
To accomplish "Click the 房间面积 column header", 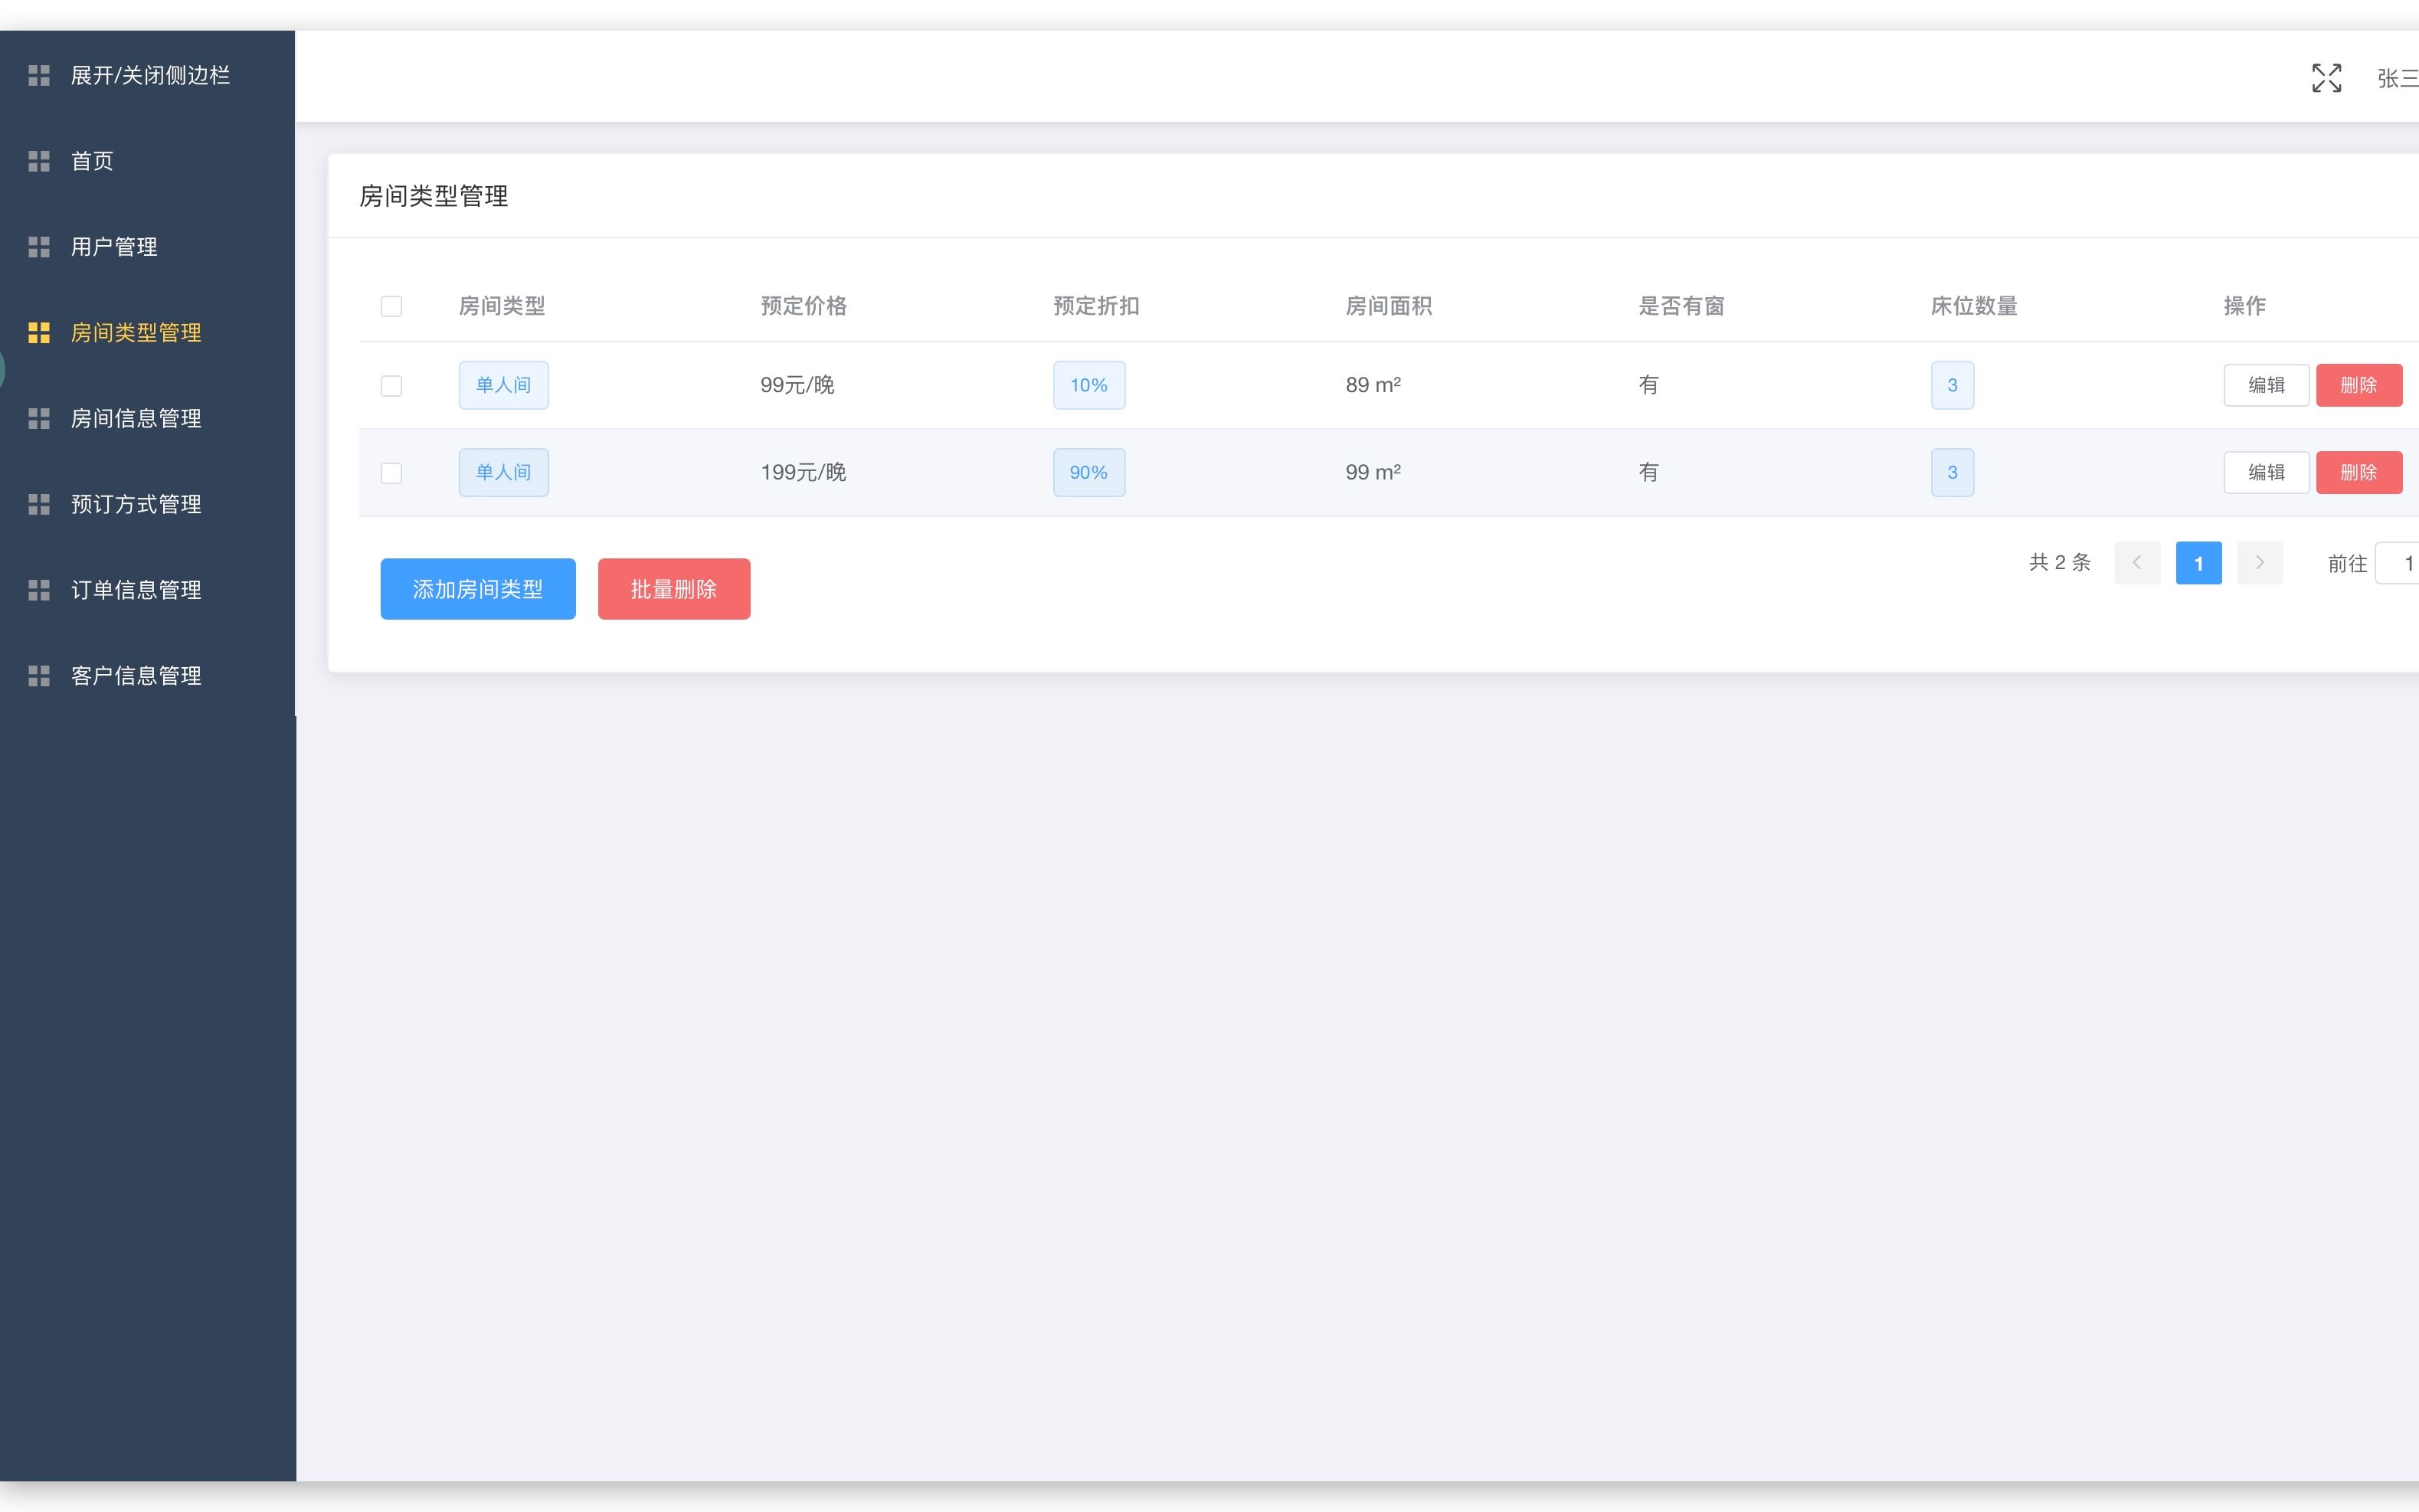I will [x=1389, y=306].
